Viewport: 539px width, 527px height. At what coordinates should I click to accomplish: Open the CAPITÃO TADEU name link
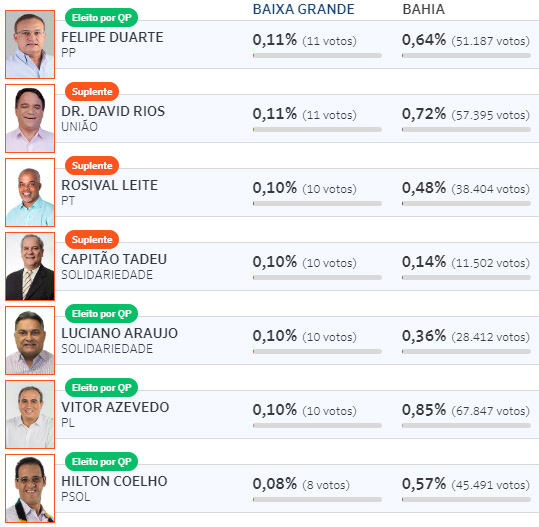[x=114, y=259]
